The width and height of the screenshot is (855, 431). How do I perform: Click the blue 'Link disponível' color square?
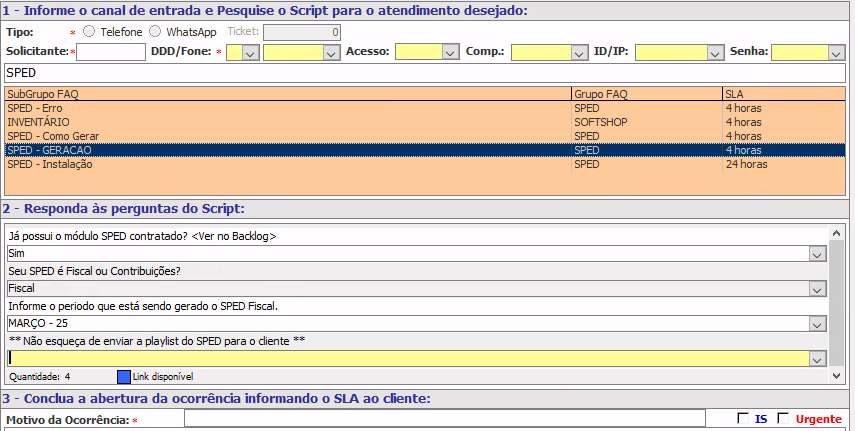[124, 377]
